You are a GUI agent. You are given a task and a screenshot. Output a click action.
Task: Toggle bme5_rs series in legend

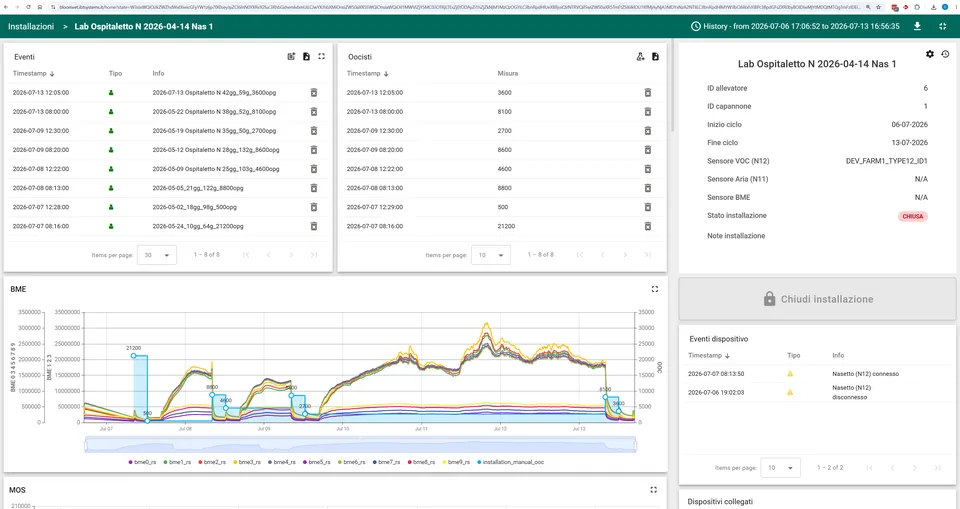[x=317, y=462]
